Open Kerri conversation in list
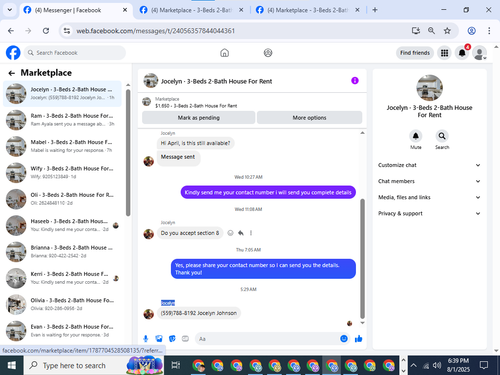500x375 pixels. [x=62, y=278]
